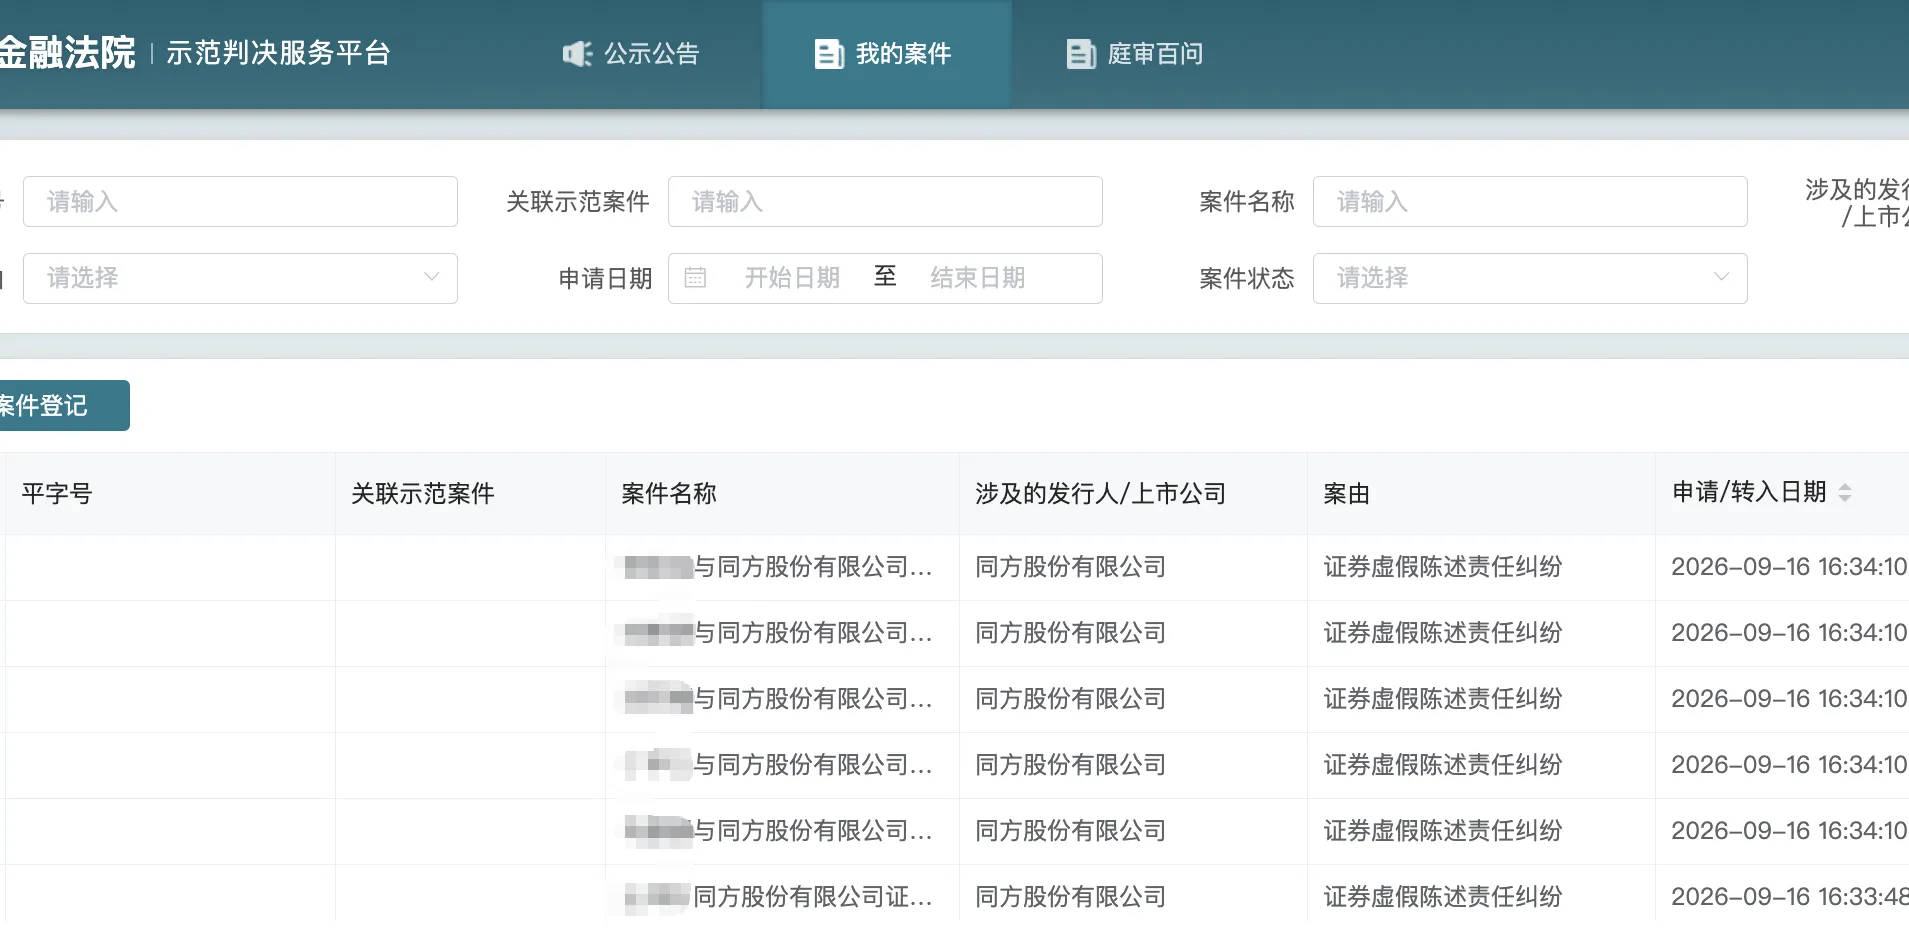Toggle sort arrows on 申请/转入日期 column
The width and height of the screenshot is (1909, 939).
[x=1845, y=493]
